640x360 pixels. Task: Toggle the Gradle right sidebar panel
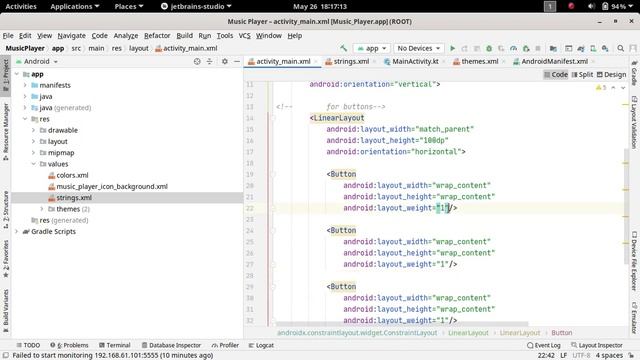(634, 73)
